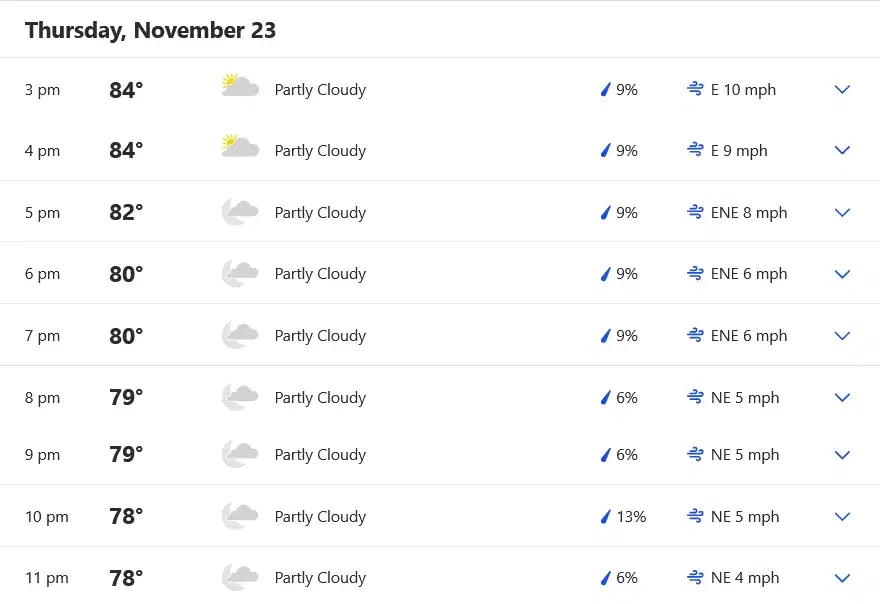Click the wind icon beside ENE 8 mph
This screenshot has height=604, width=880.
pyautogui.click(x=695, y=212)
